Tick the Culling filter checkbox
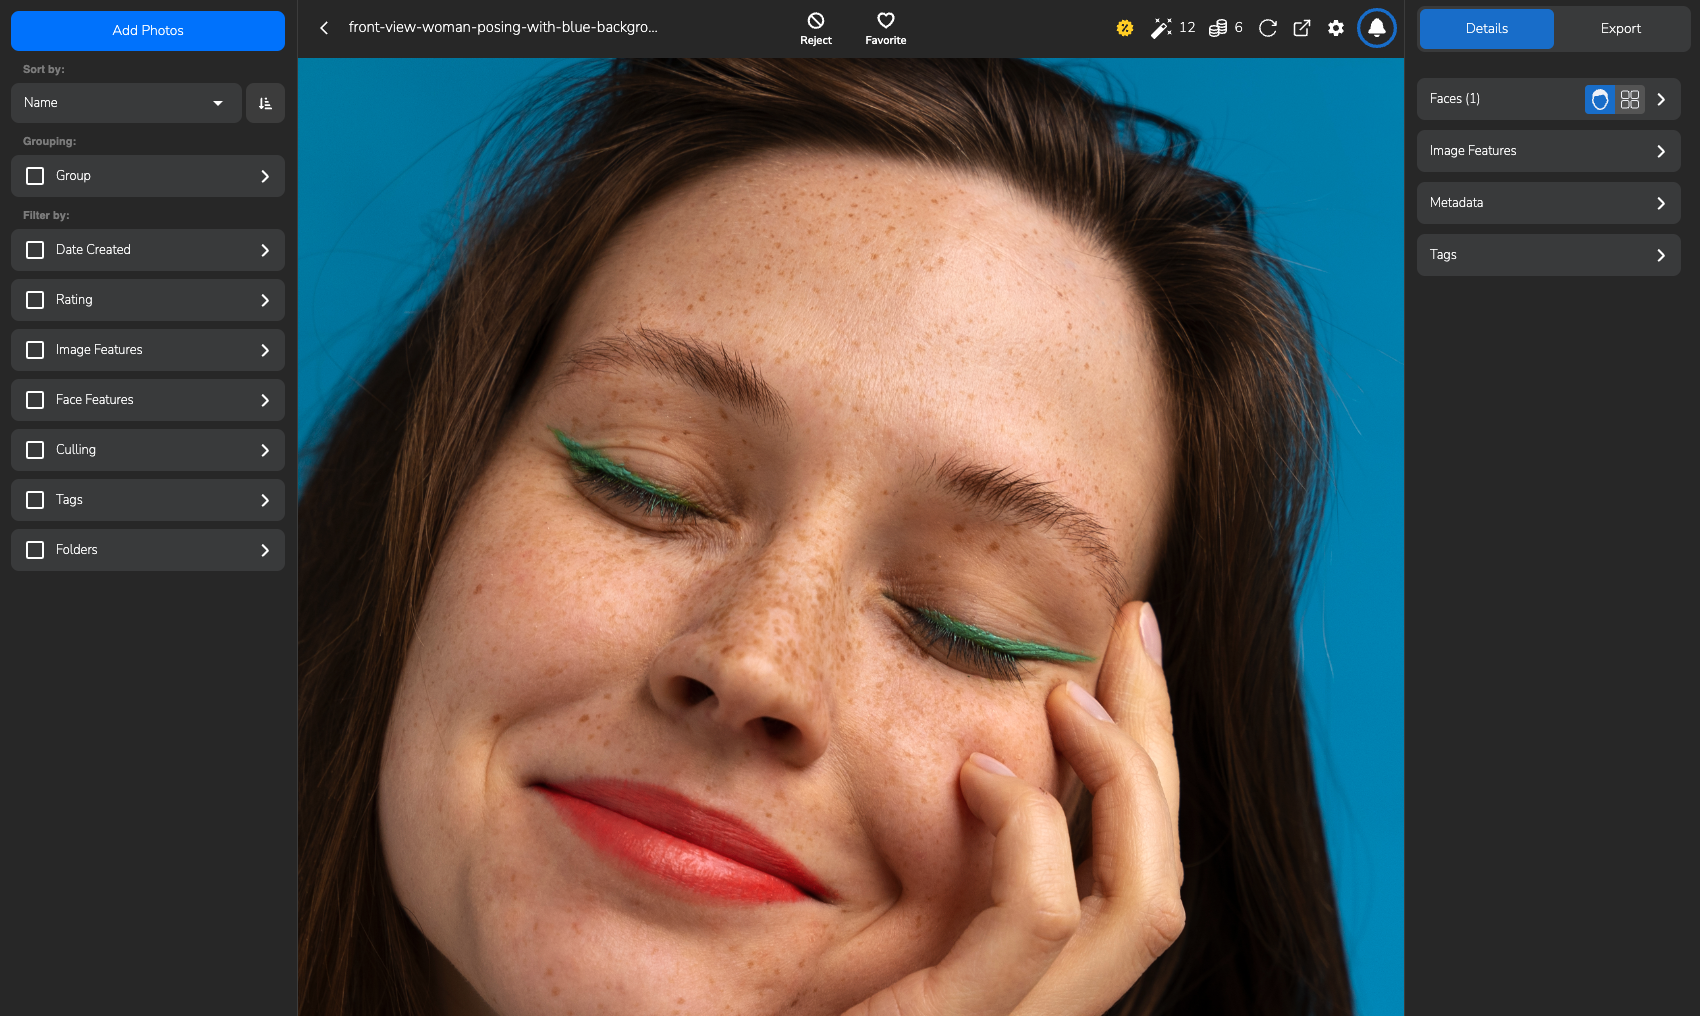 click(x=35, y=450)
